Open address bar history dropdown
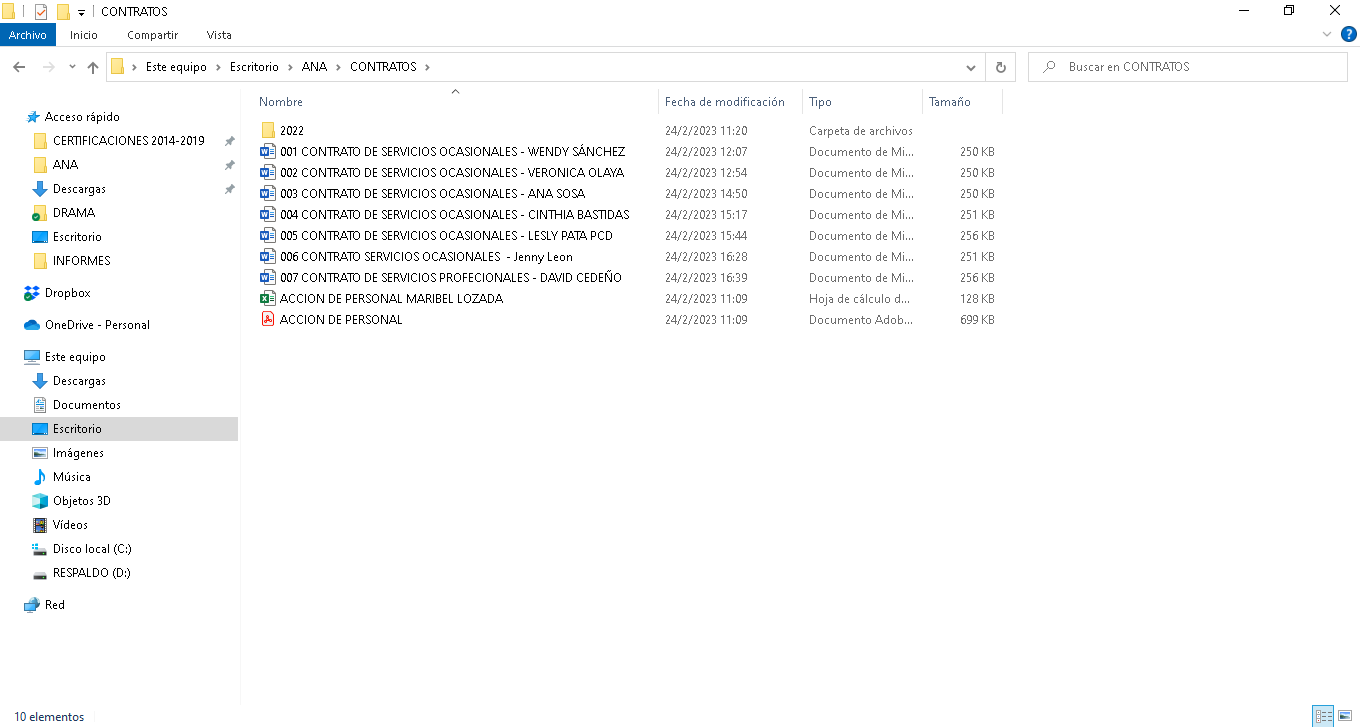1360x727 pixels. (971, 67)
